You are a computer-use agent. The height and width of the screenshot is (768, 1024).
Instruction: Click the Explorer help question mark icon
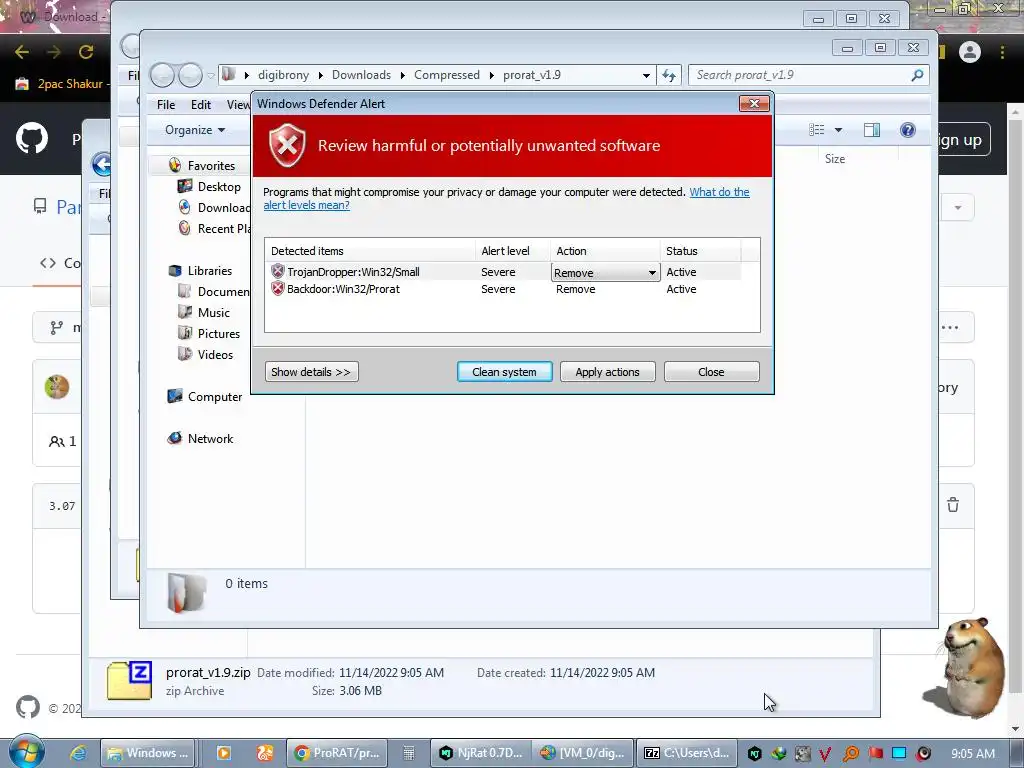pos(908,130)
